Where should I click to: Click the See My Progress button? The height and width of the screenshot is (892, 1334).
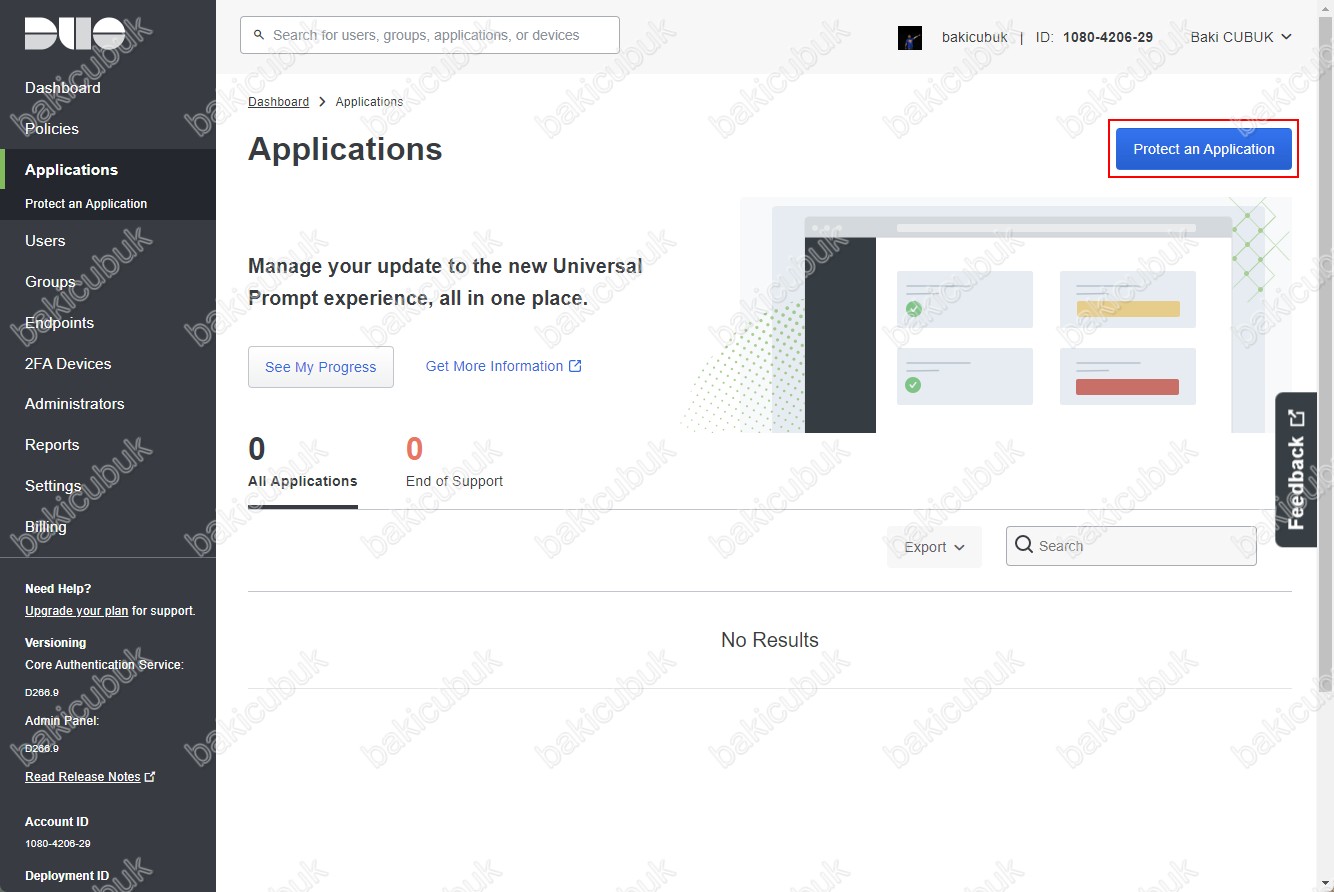coord(321,367)
